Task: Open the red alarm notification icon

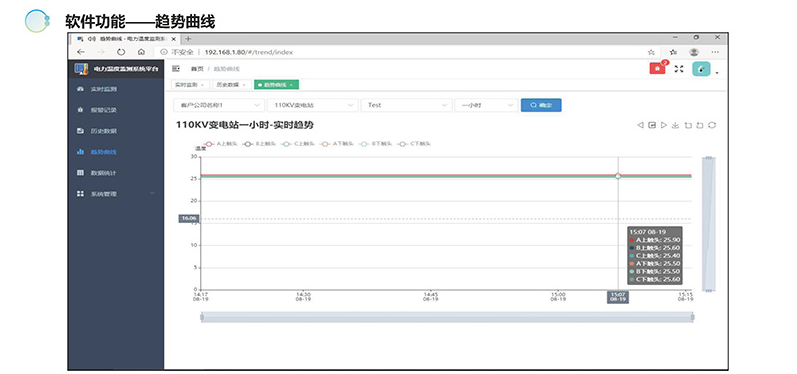Action: [x=657, y=68]
